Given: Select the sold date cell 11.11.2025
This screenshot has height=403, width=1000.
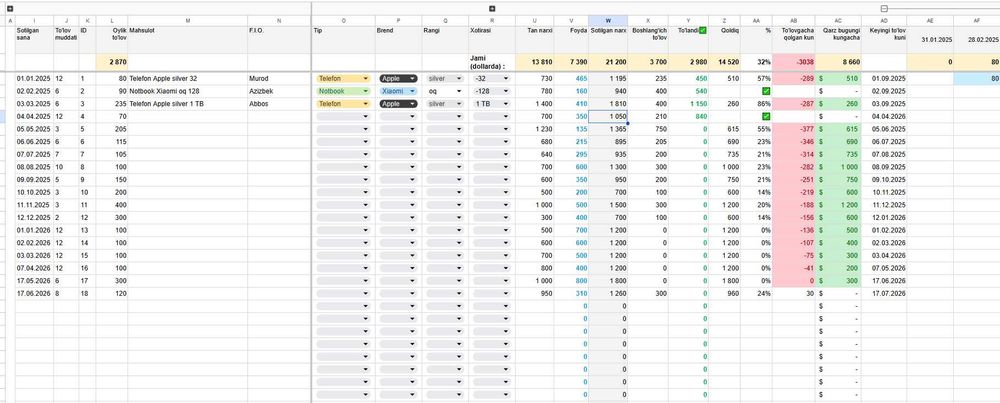Looking at the screenshot, I should [x=34, y=205].
